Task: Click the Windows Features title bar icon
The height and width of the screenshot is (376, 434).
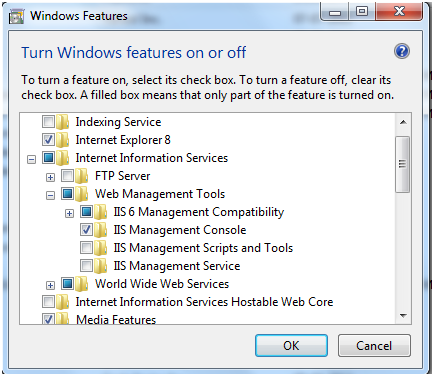Action: tap(16, 16)
